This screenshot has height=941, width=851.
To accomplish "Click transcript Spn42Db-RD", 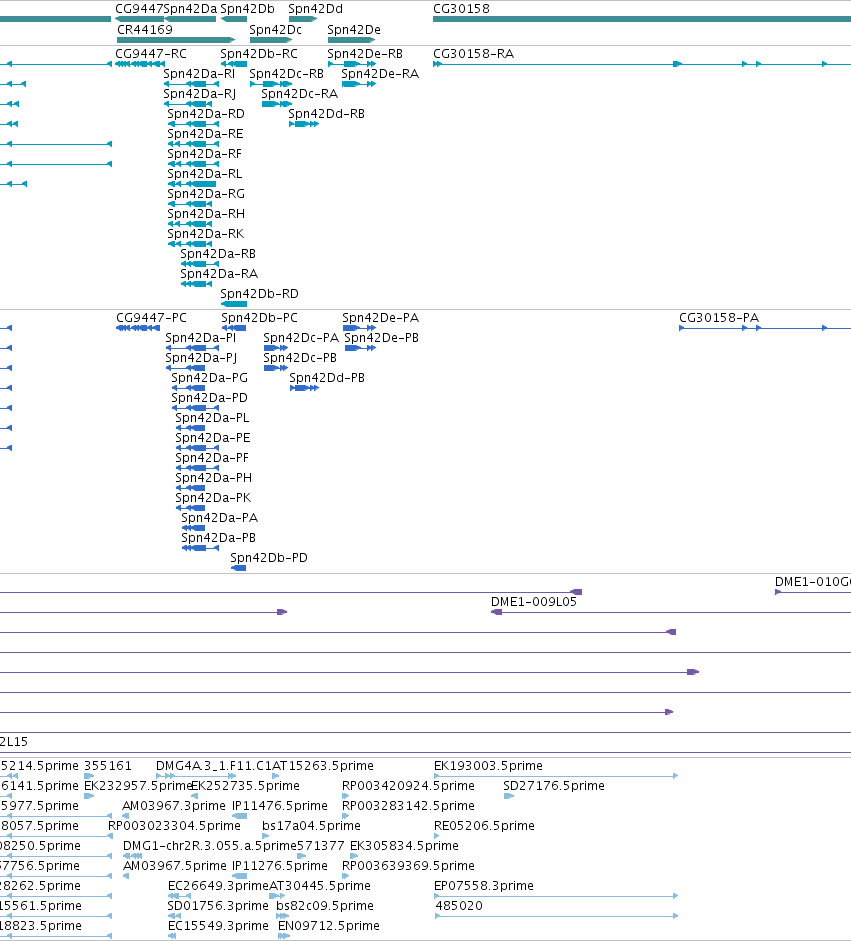I will pos(259,293).
